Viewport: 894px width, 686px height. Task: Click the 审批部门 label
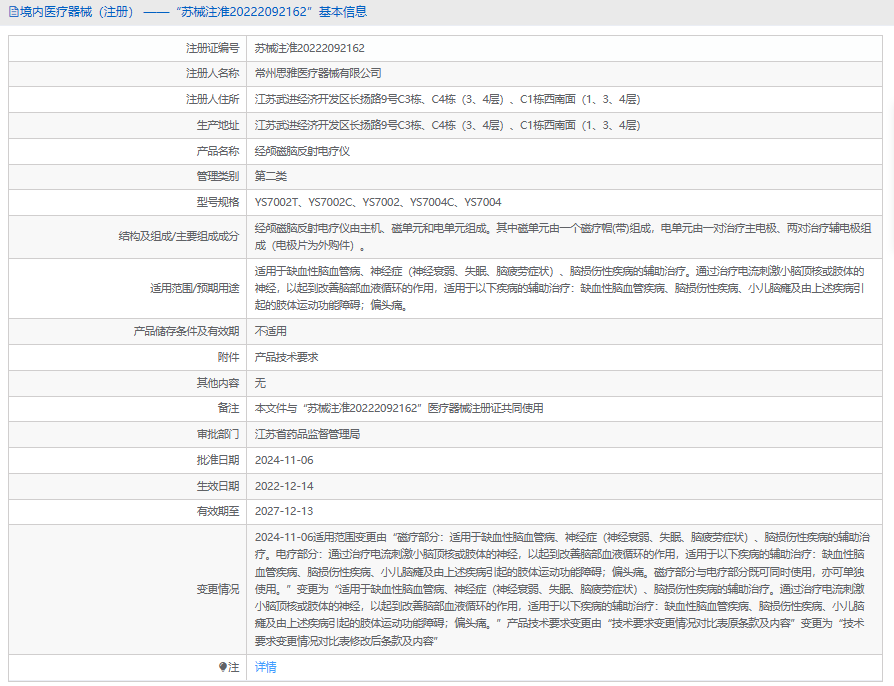coord(218,435)
